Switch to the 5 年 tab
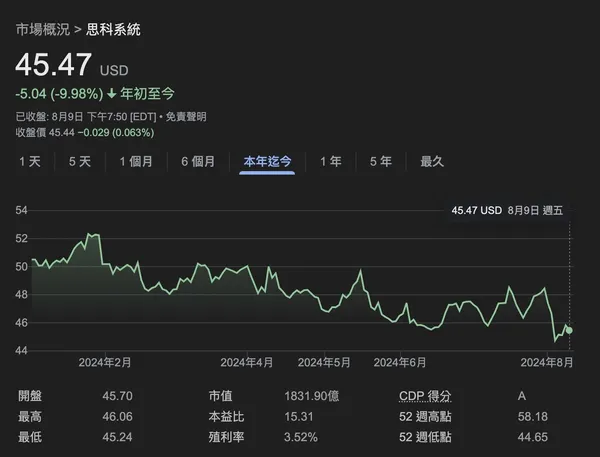600x457 pixels. (381, 162)
